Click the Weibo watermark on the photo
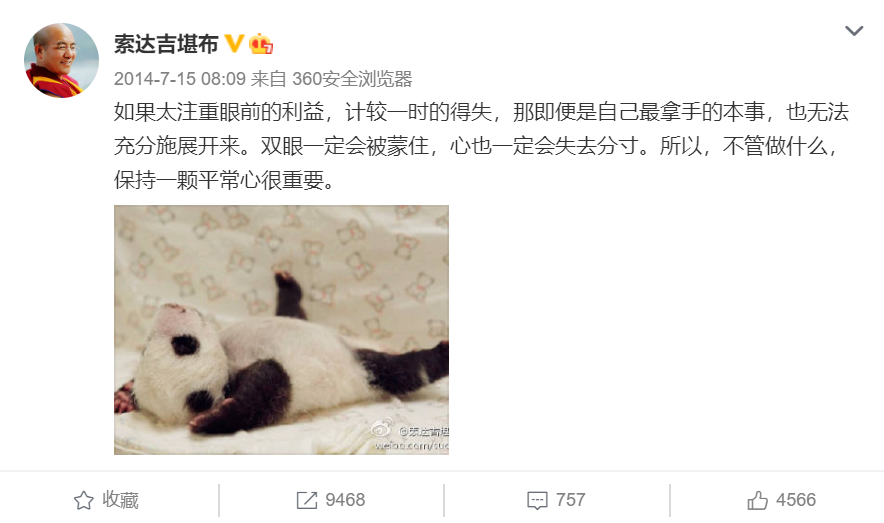This screenshot has width=884, height=523. 410,437
